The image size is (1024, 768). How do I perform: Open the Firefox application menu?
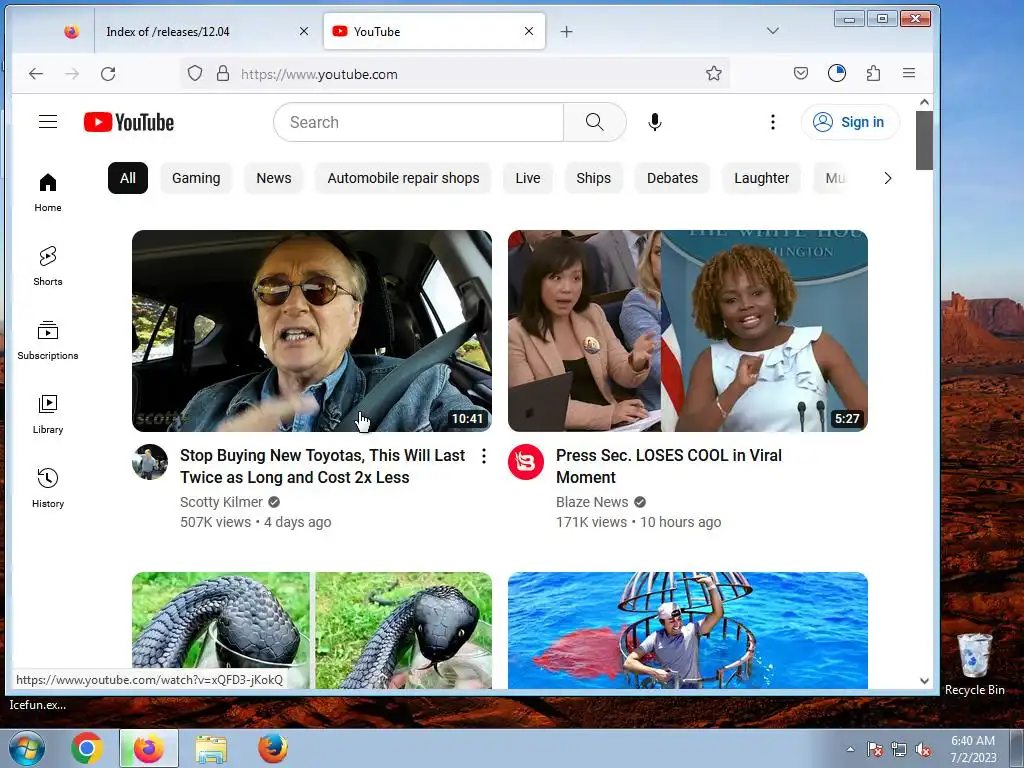pos(908,74)
